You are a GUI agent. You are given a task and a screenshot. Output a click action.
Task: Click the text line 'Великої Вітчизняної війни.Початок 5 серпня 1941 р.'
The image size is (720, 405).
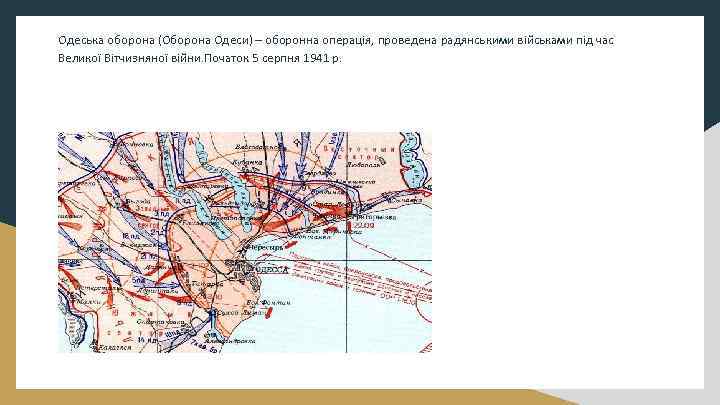200,59
